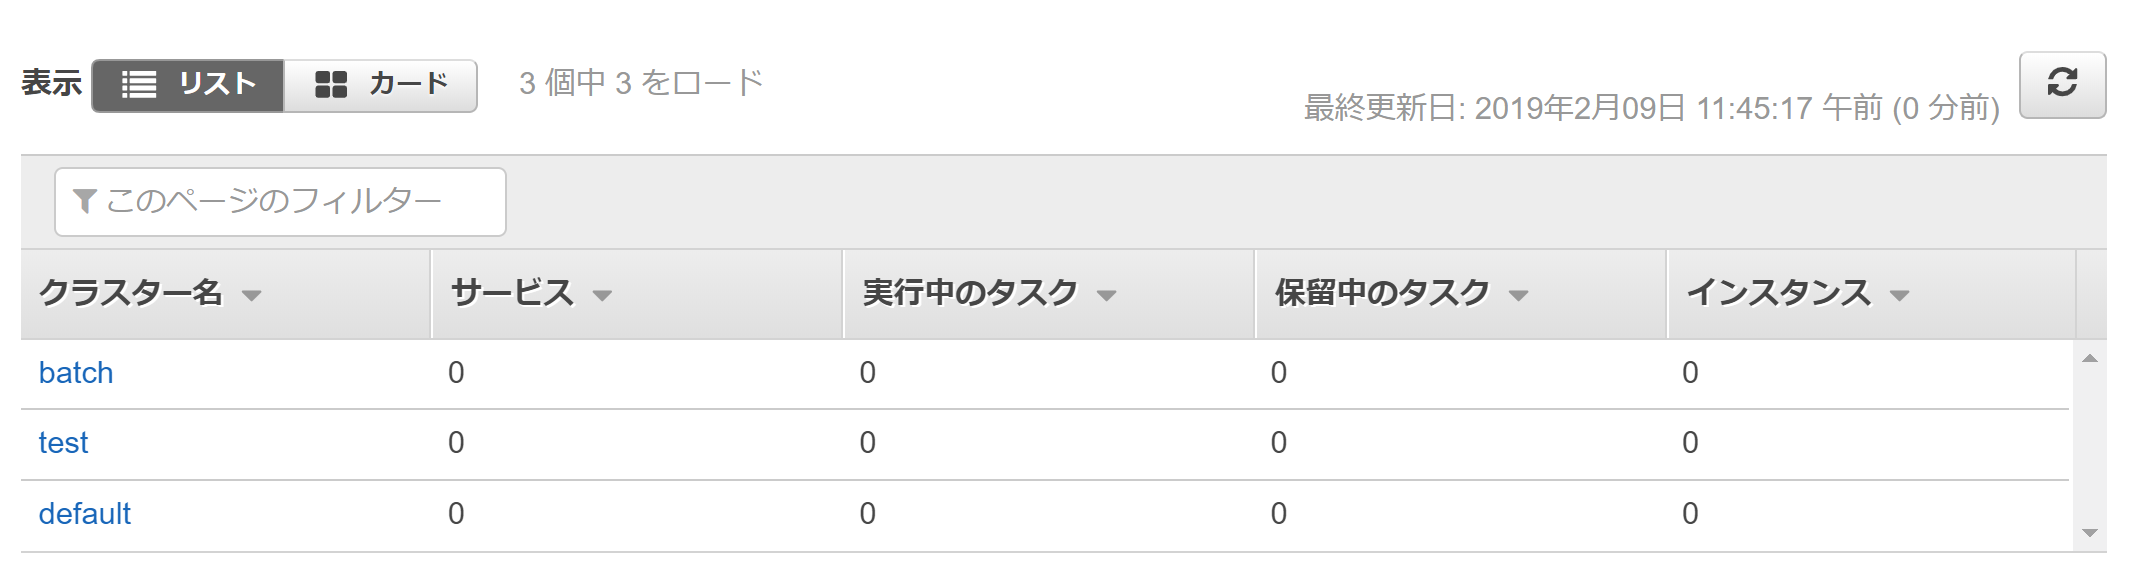Open the batch cluster link
This screenshot has width=2129, height=569.
click(76, 373)
